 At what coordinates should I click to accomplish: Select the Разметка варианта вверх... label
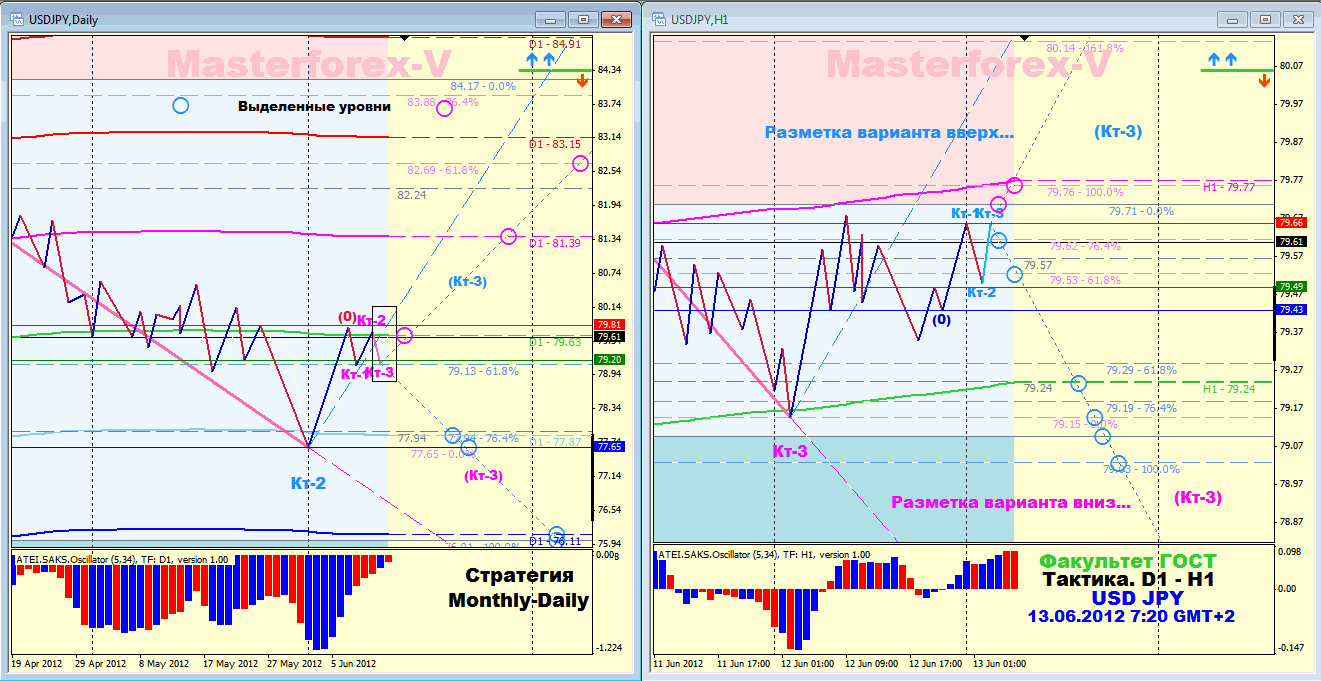(x=890, y=132)
